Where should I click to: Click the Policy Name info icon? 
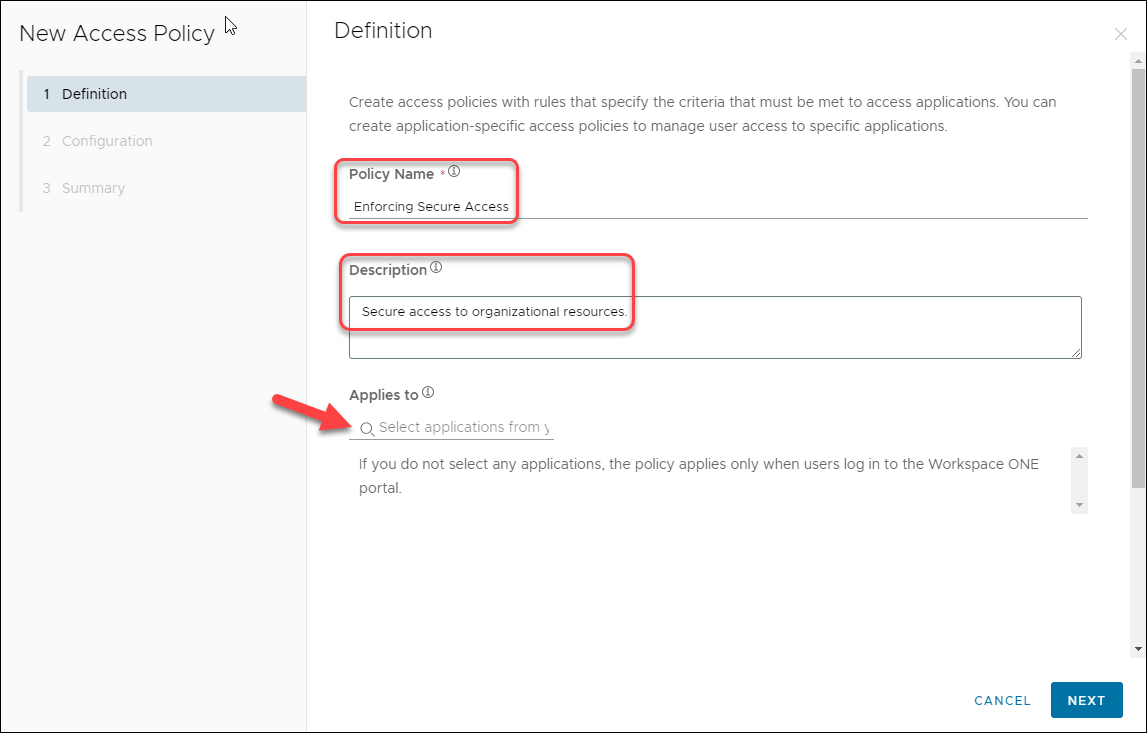[x=454, y=172]
